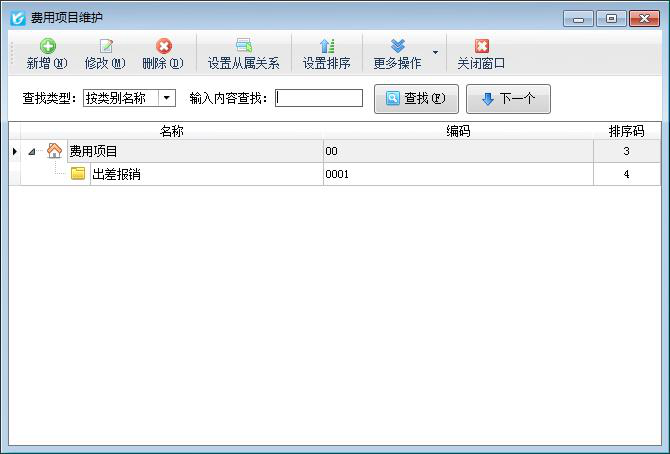Click the 设置排序 sort icon

point(326,46)
